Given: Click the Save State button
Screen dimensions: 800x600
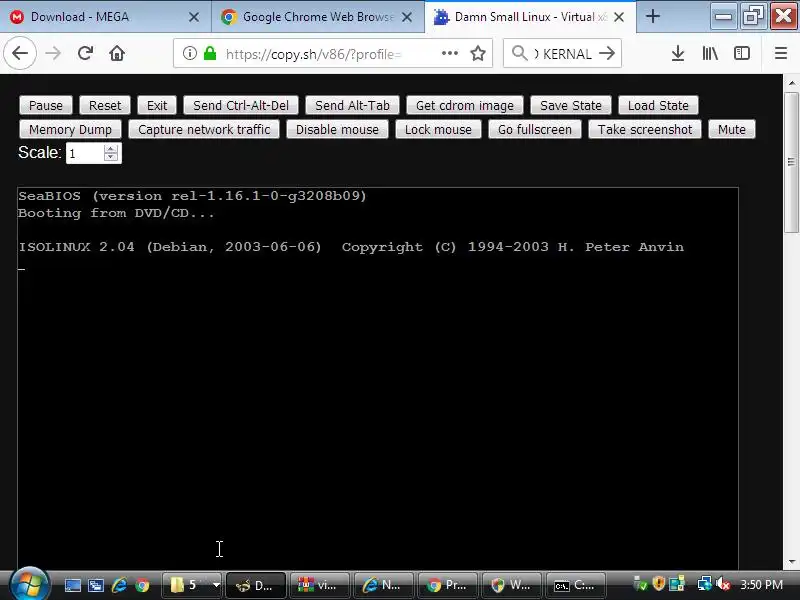Looking at the screenshot, I should pyautogui.click(x=571, y=106).
